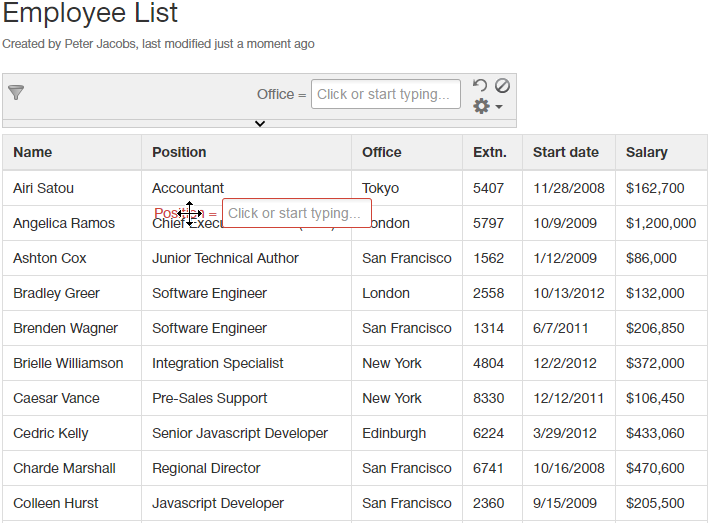Screen dimensions: 710x523
Task: Sort by Office column header
Action: (x=381, y=152)
